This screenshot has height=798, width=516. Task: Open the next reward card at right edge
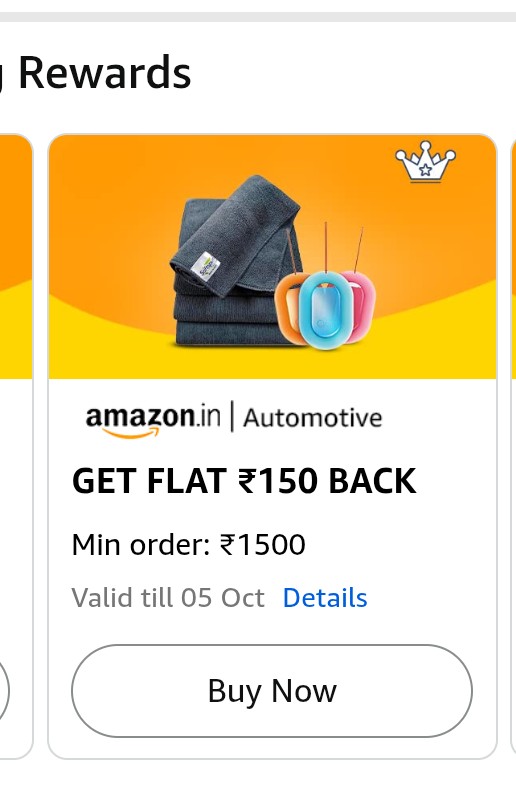point(513,446)
